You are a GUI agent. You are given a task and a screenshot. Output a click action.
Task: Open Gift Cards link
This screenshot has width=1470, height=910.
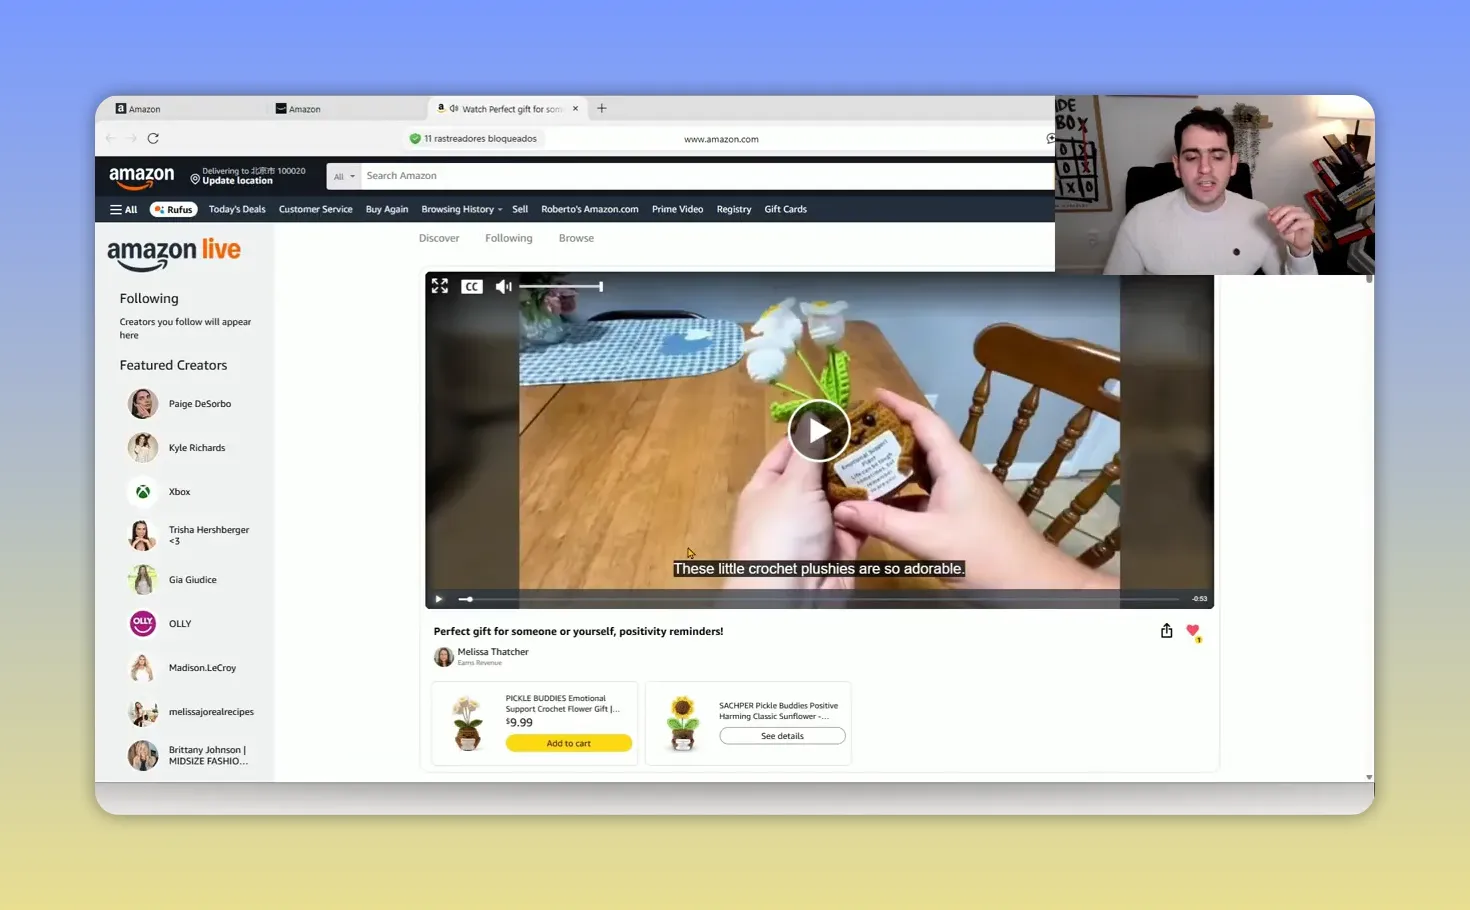click(x=786, y=210)
